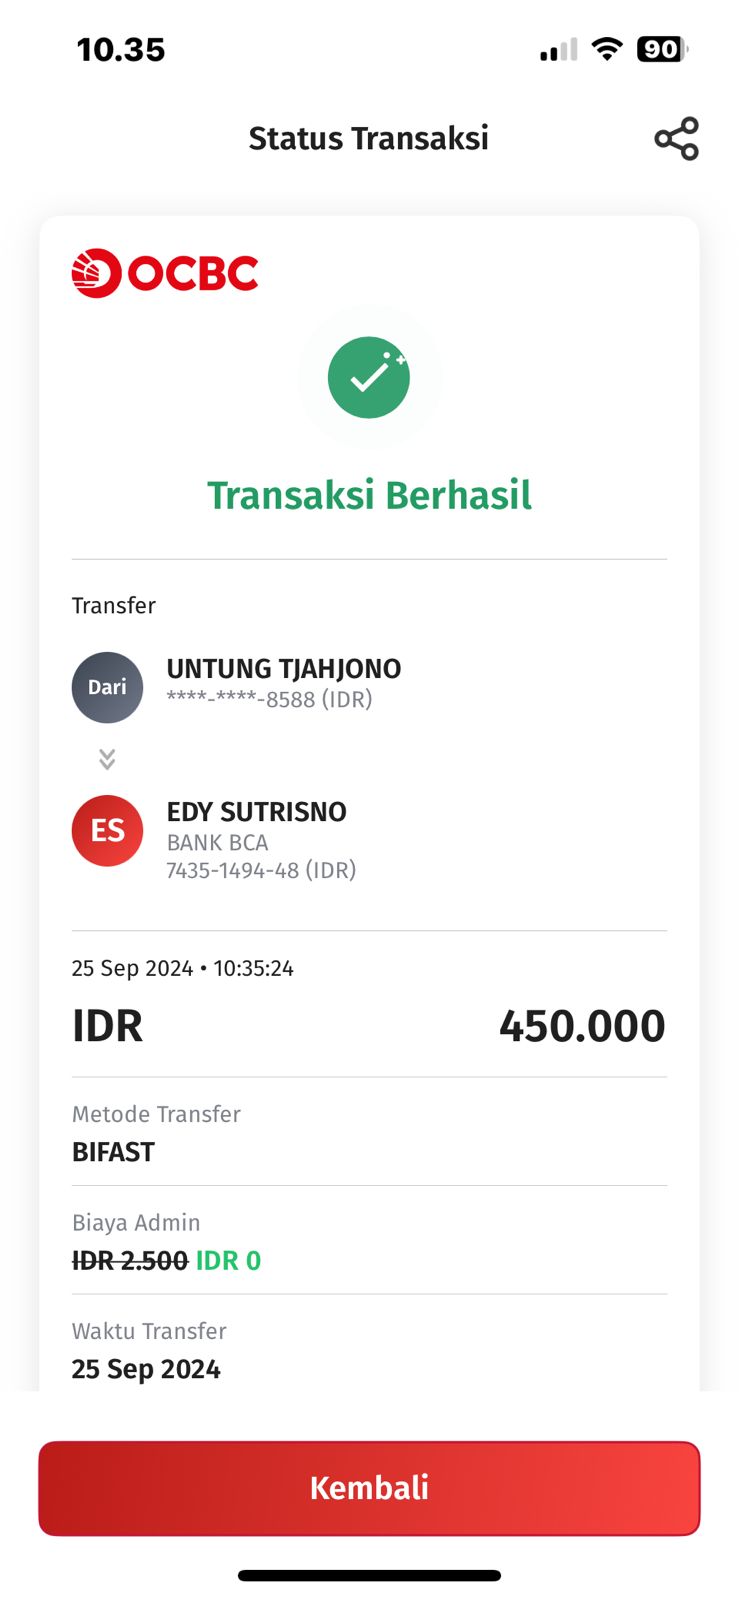The width and height of the screenshot is (739, 1600).
Task: Tap the 450.000 transfer amount
Action: 582,1026
